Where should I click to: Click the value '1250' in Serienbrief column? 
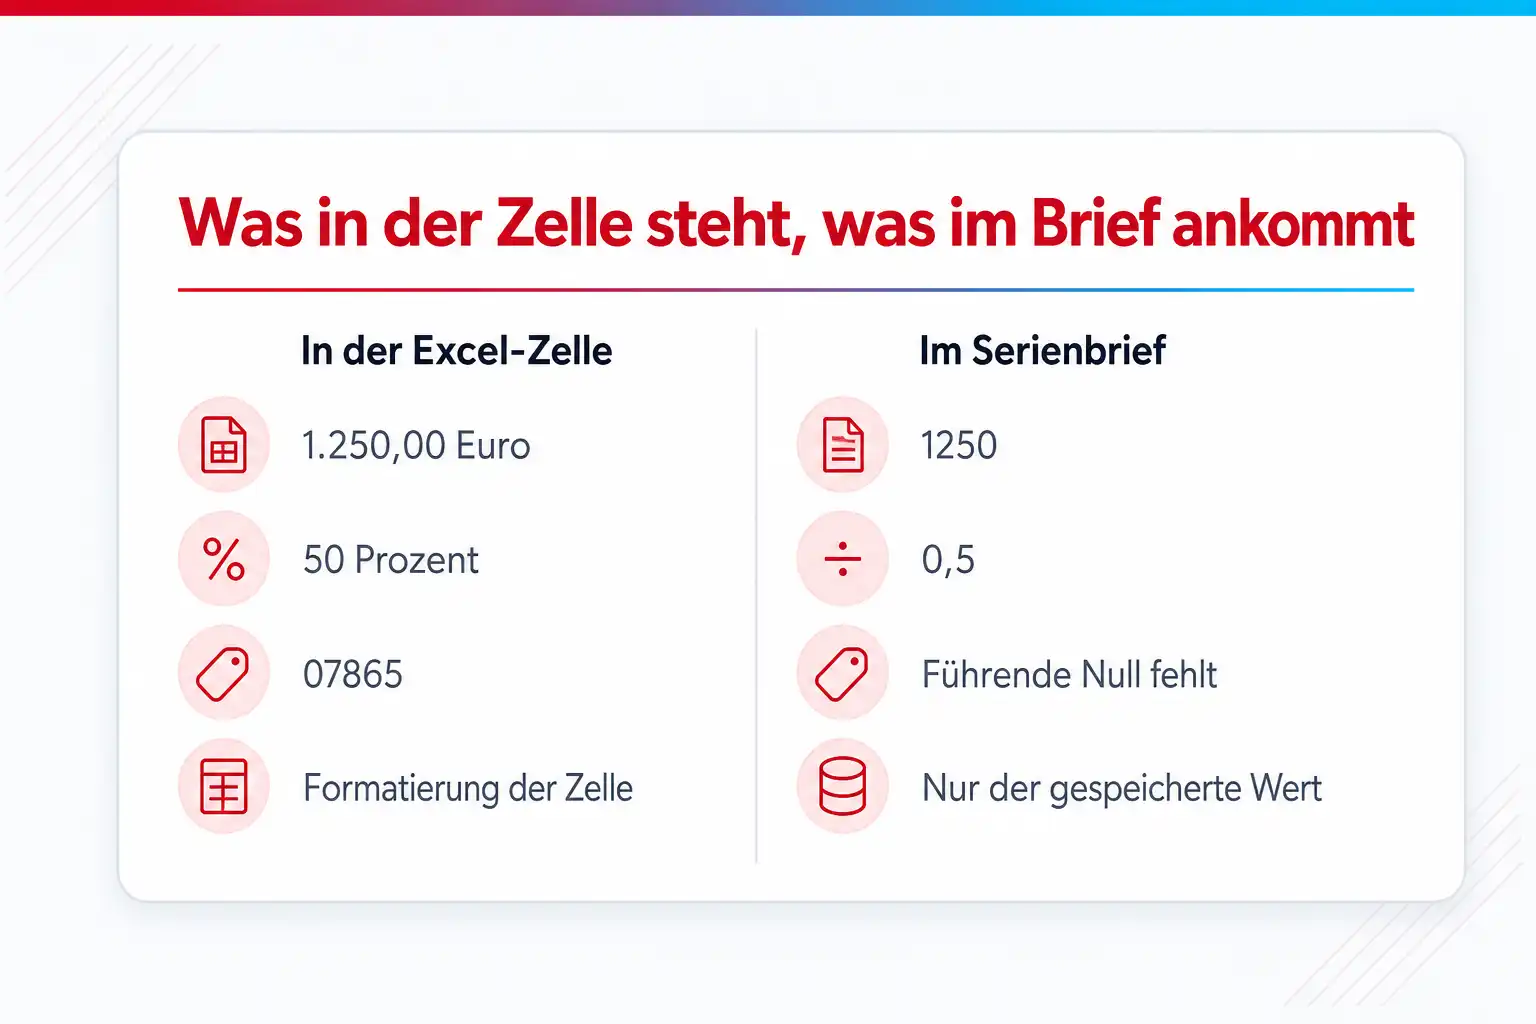click(959, 446)
